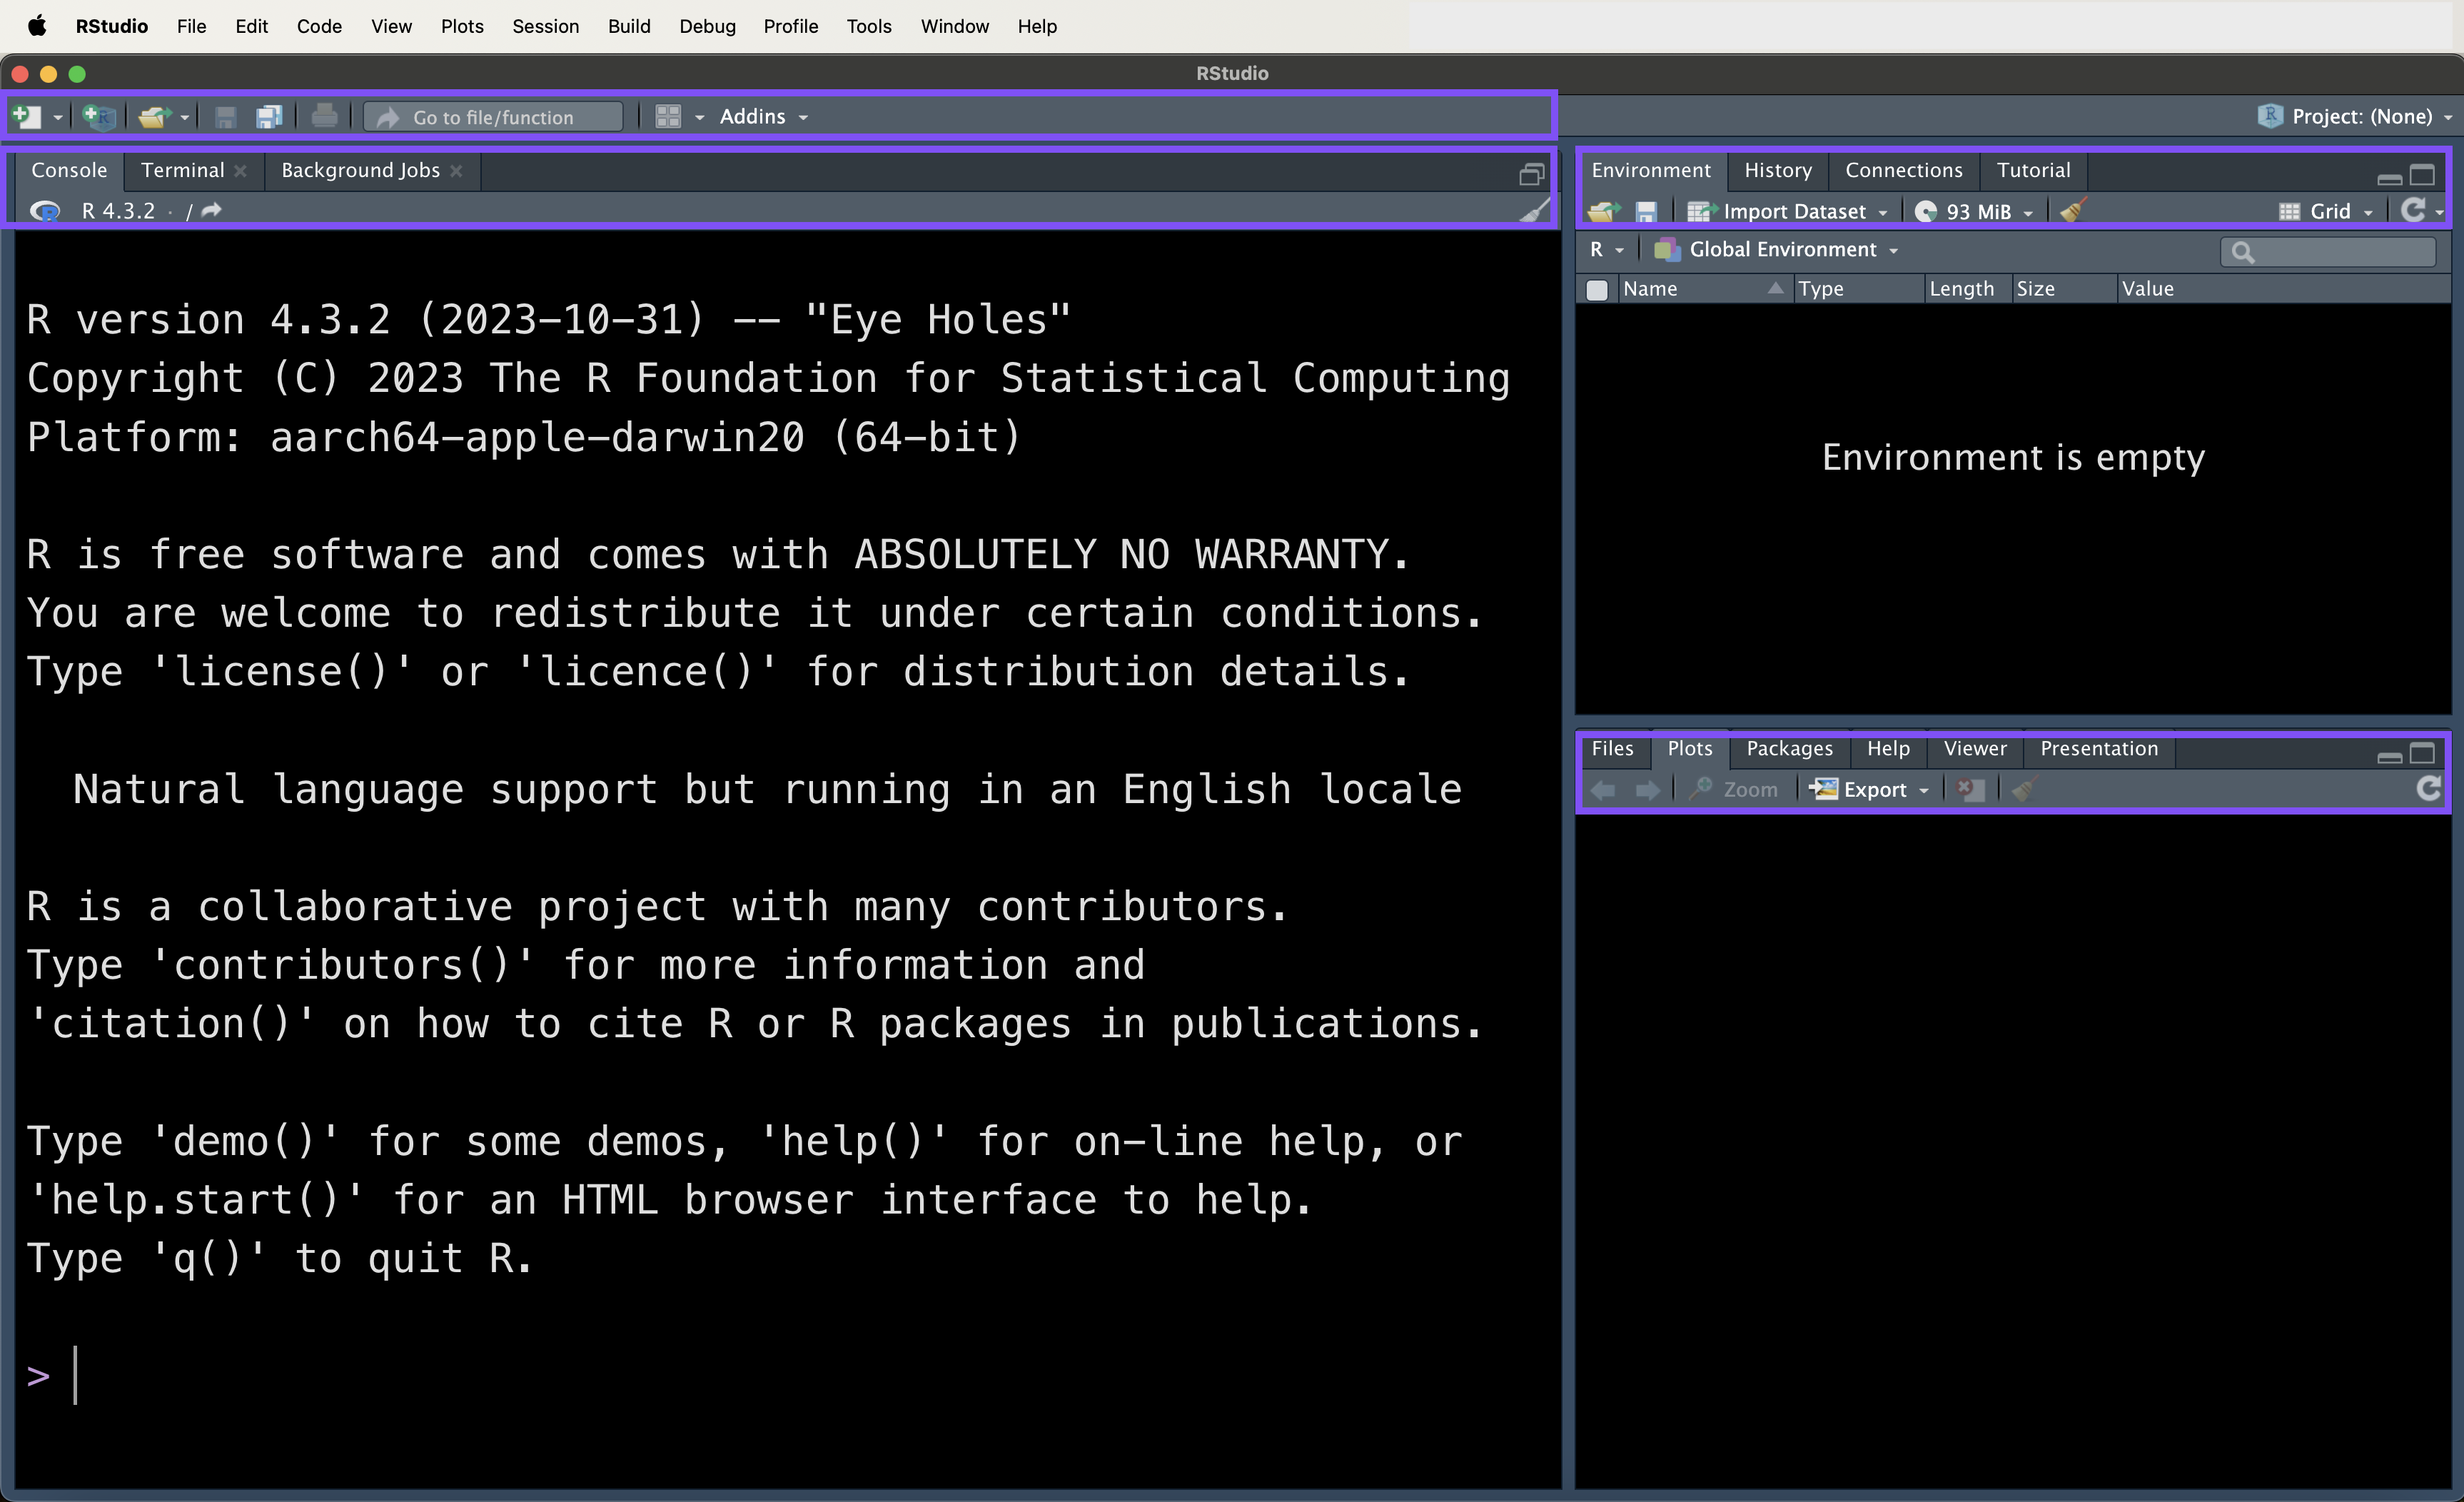The width and height of the screenshot is (2464, 1502).
Task: Clear environment objects with broom icon
Action: tap(2073, 210)
